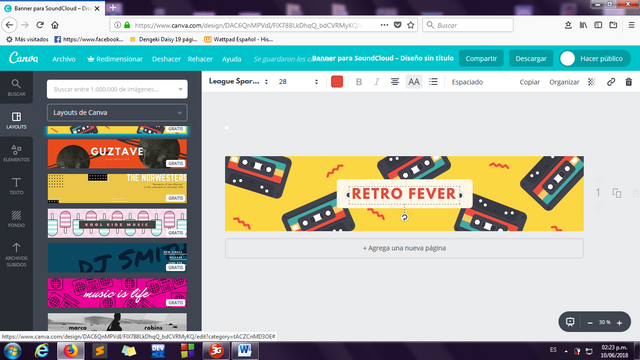Open a new browser tab
Viewport: 640px width, 360px height.
tap(113, 8)
